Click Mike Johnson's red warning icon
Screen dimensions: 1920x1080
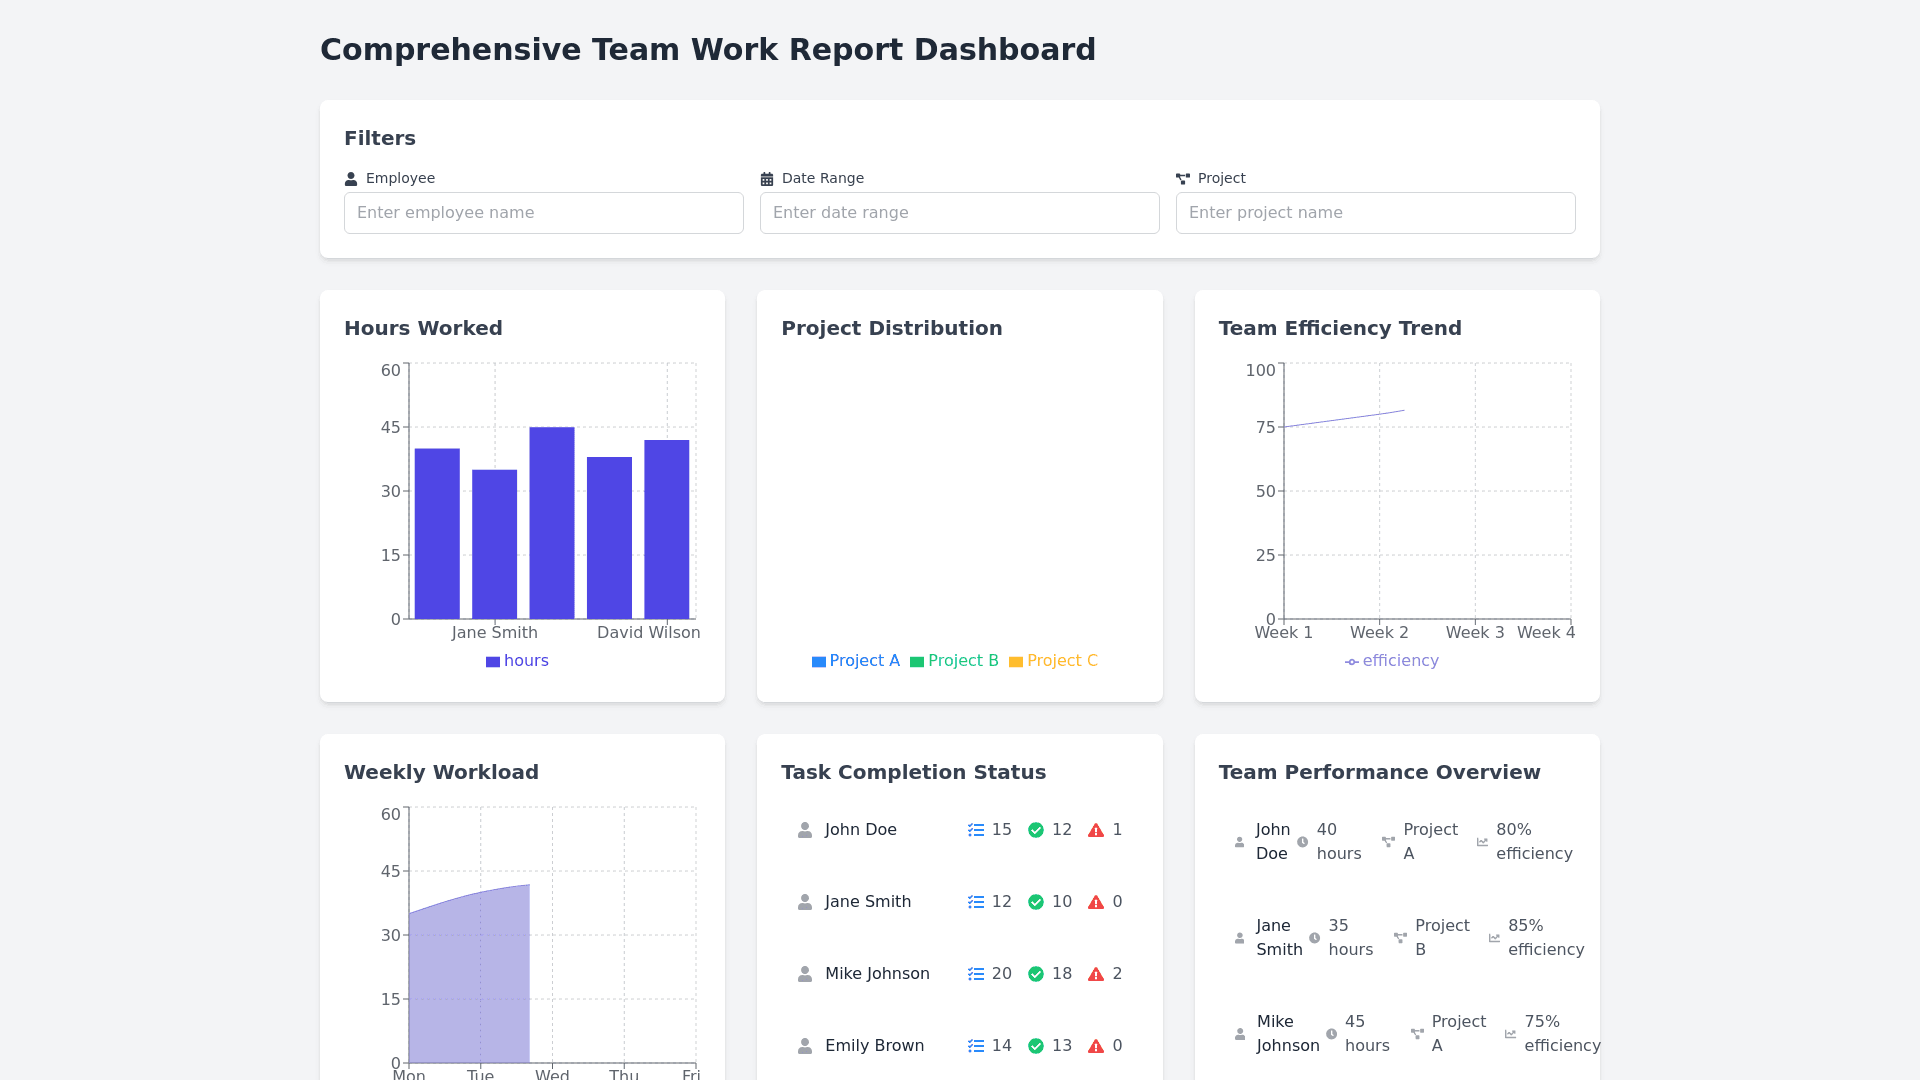(1096, 974)
